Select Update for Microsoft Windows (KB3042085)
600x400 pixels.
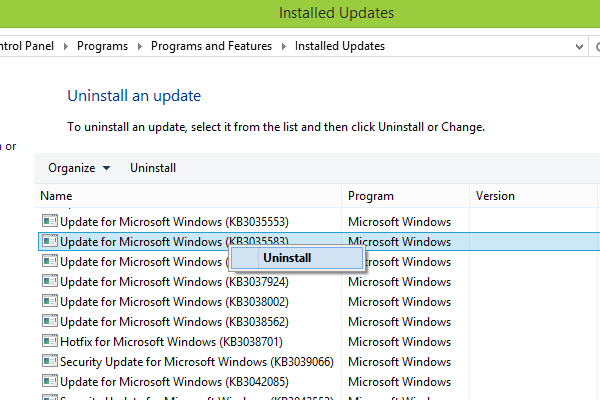pyautogui.click(x=174, y=382)
